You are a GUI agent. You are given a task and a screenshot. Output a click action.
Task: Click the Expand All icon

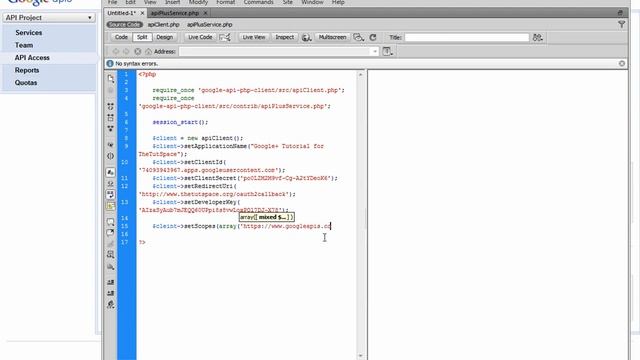[x=111, y=129]
